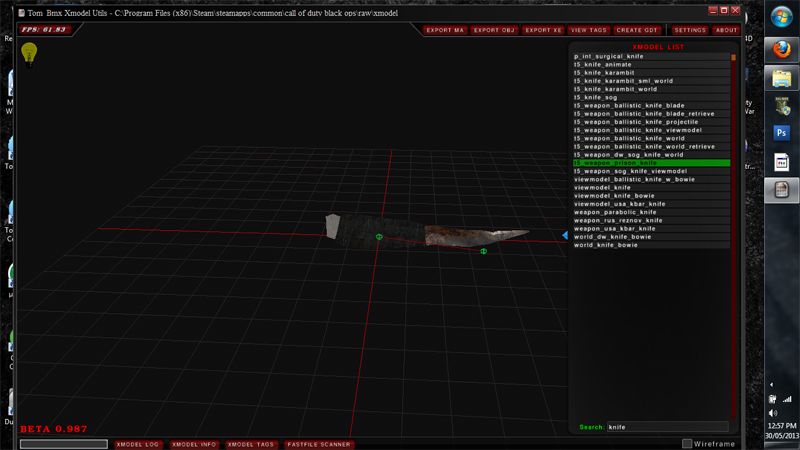Switch to XMODEL TAGS tab
The width and height of the screenshot is (800, 450).
pyautogui.click(x=251, y=444)
